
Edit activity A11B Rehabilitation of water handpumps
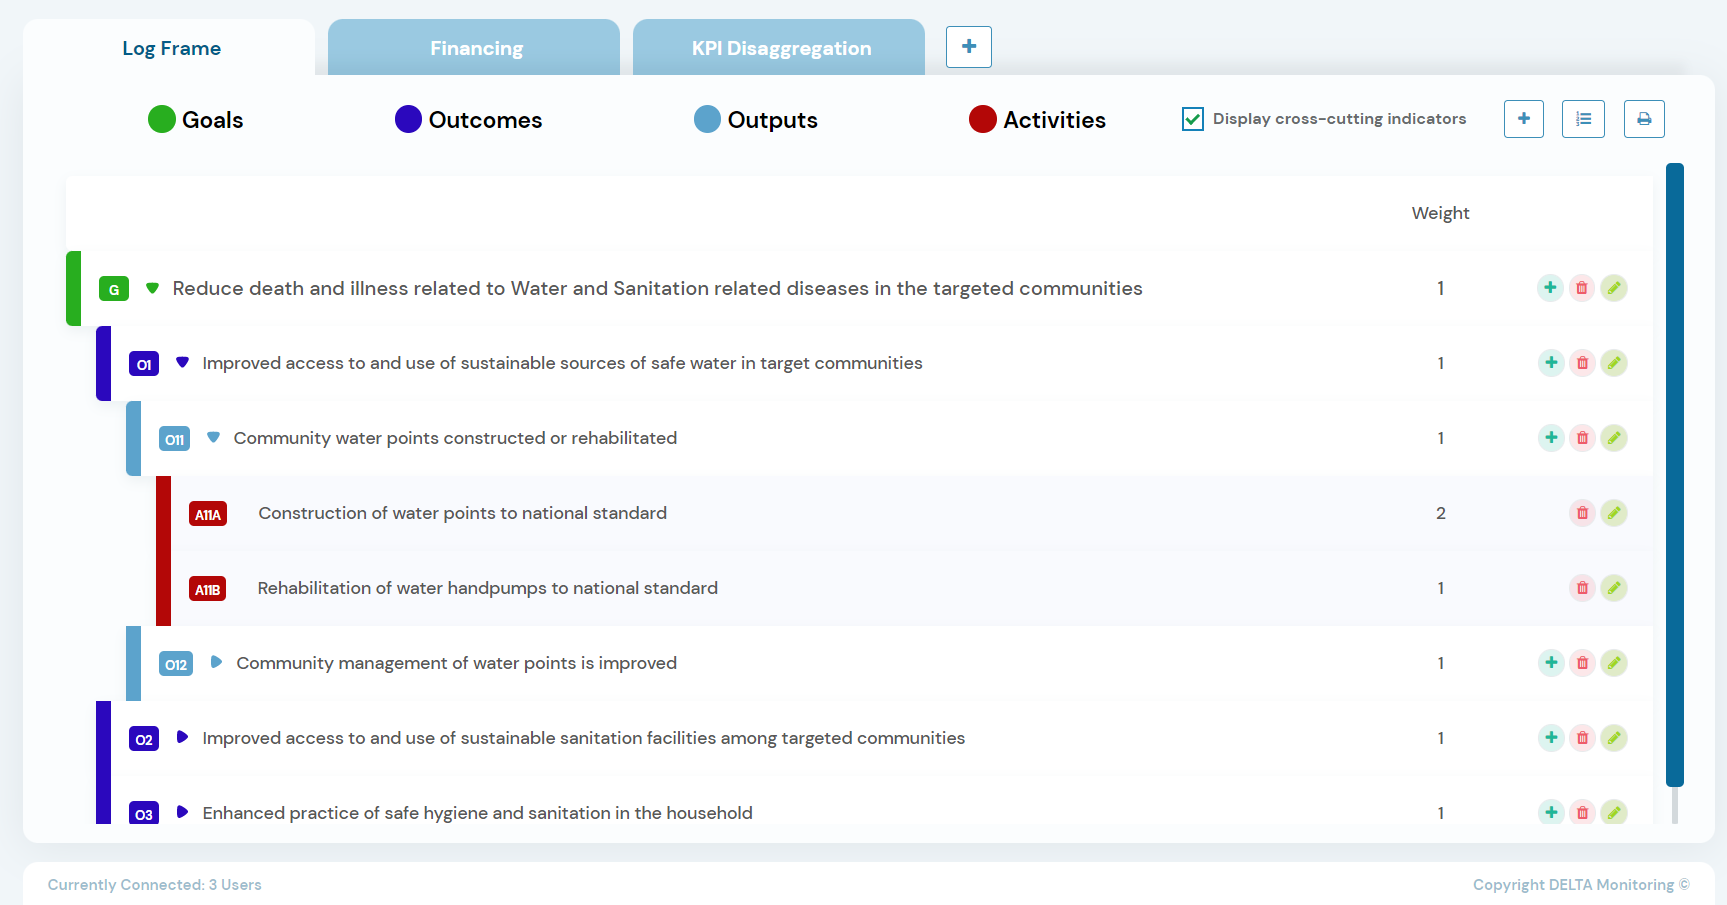point(1614,588)
